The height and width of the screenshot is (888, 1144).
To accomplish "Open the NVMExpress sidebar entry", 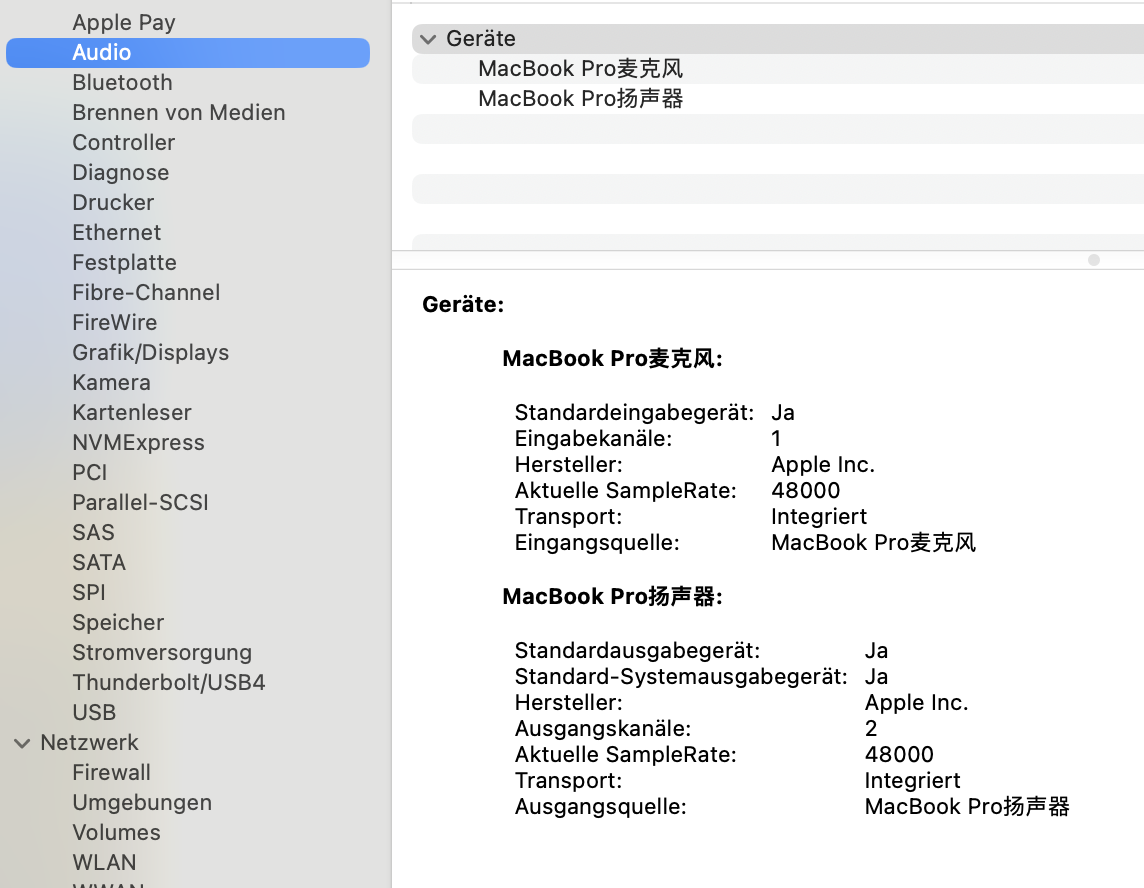I will point(139,442).
